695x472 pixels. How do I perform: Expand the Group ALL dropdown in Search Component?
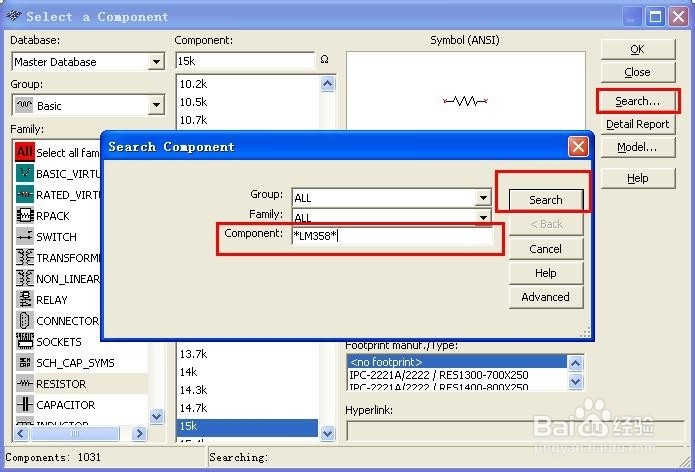pos(483,197)
